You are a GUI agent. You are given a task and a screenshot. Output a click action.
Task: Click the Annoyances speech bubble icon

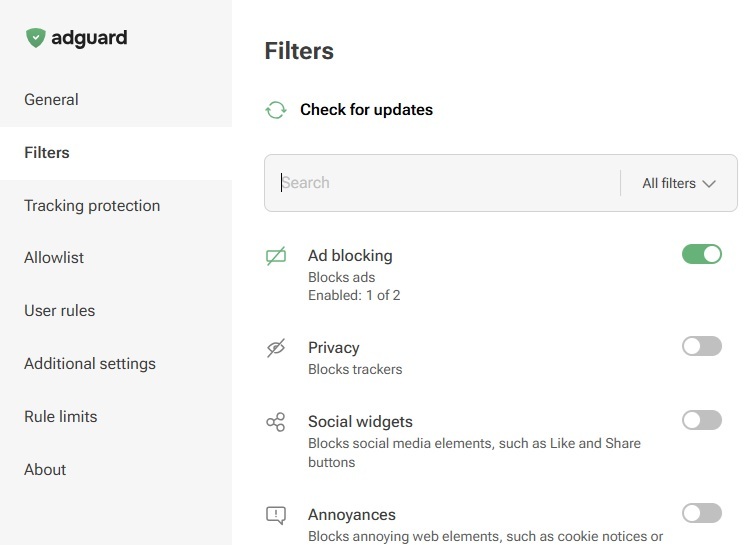[x=276, y=515]
